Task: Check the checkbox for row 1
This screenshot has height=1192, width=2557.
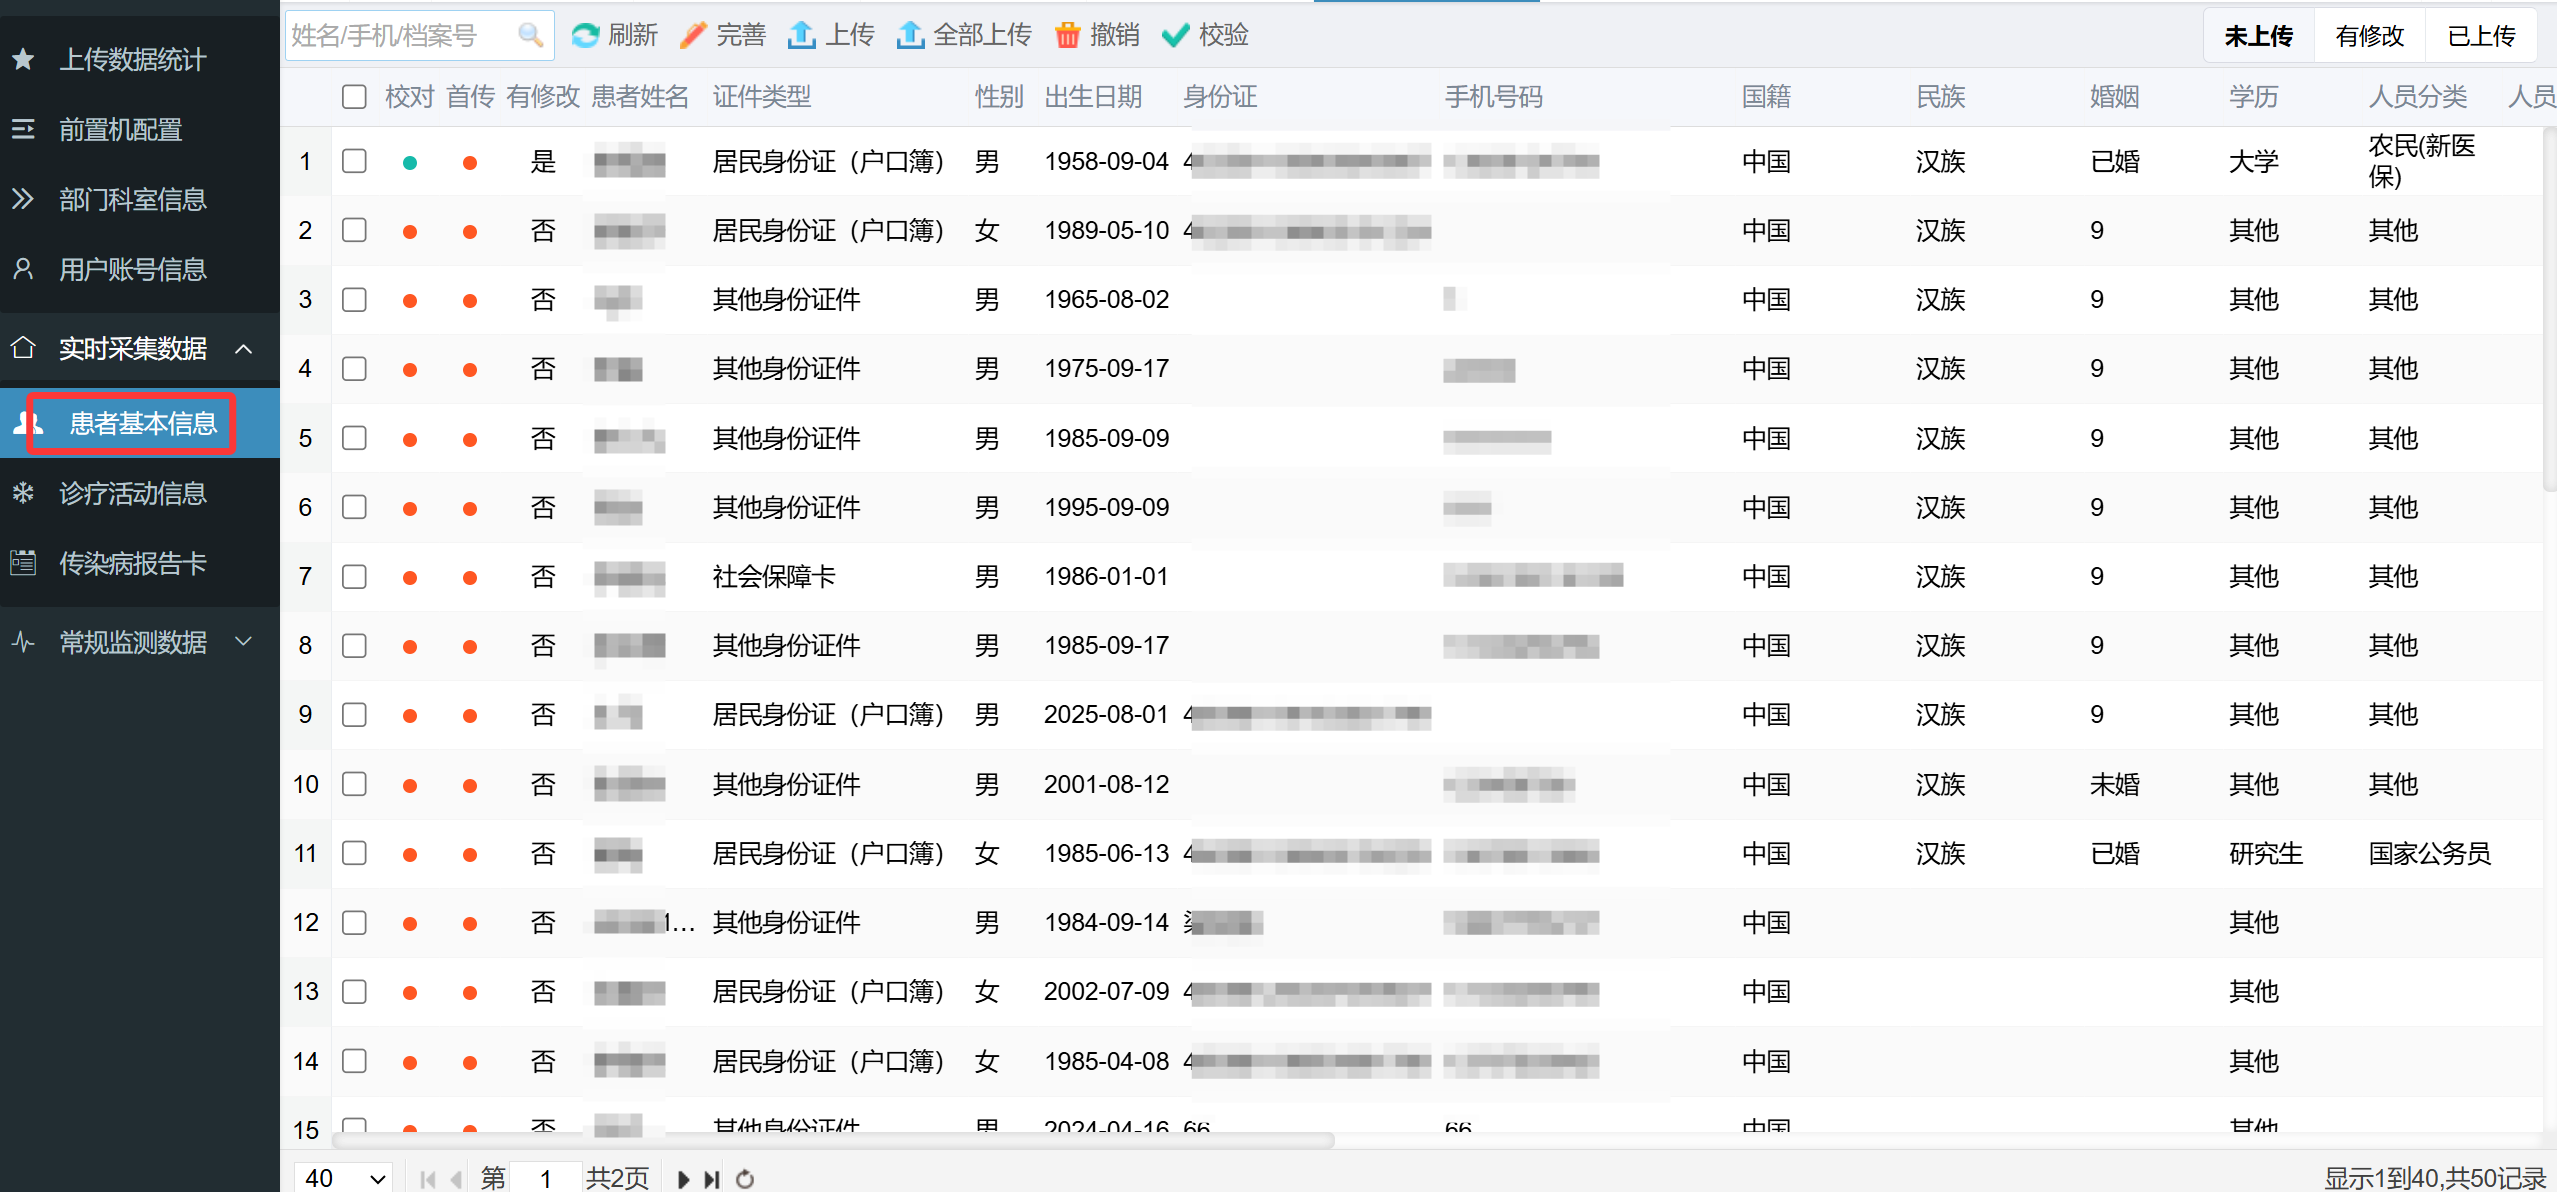Action: [354, 161]
